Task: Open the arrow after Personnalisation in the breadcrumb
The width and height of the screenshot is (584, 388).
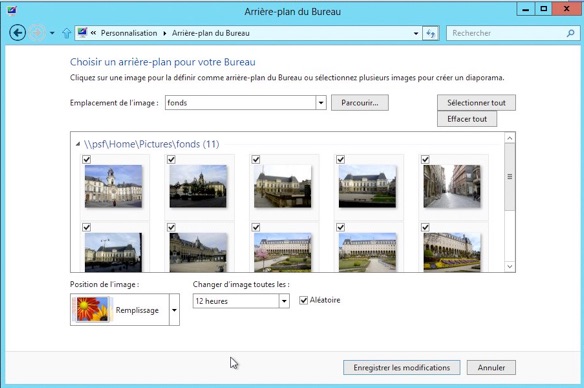Action: pos(165,33)
